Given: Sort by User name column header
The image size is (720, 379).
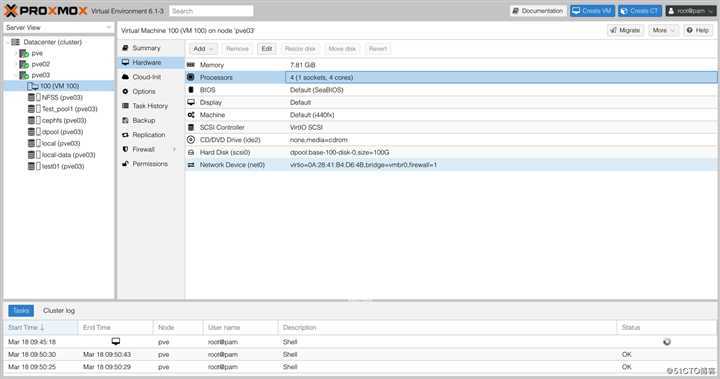Looking at the screenshot, I should (241, 328).
